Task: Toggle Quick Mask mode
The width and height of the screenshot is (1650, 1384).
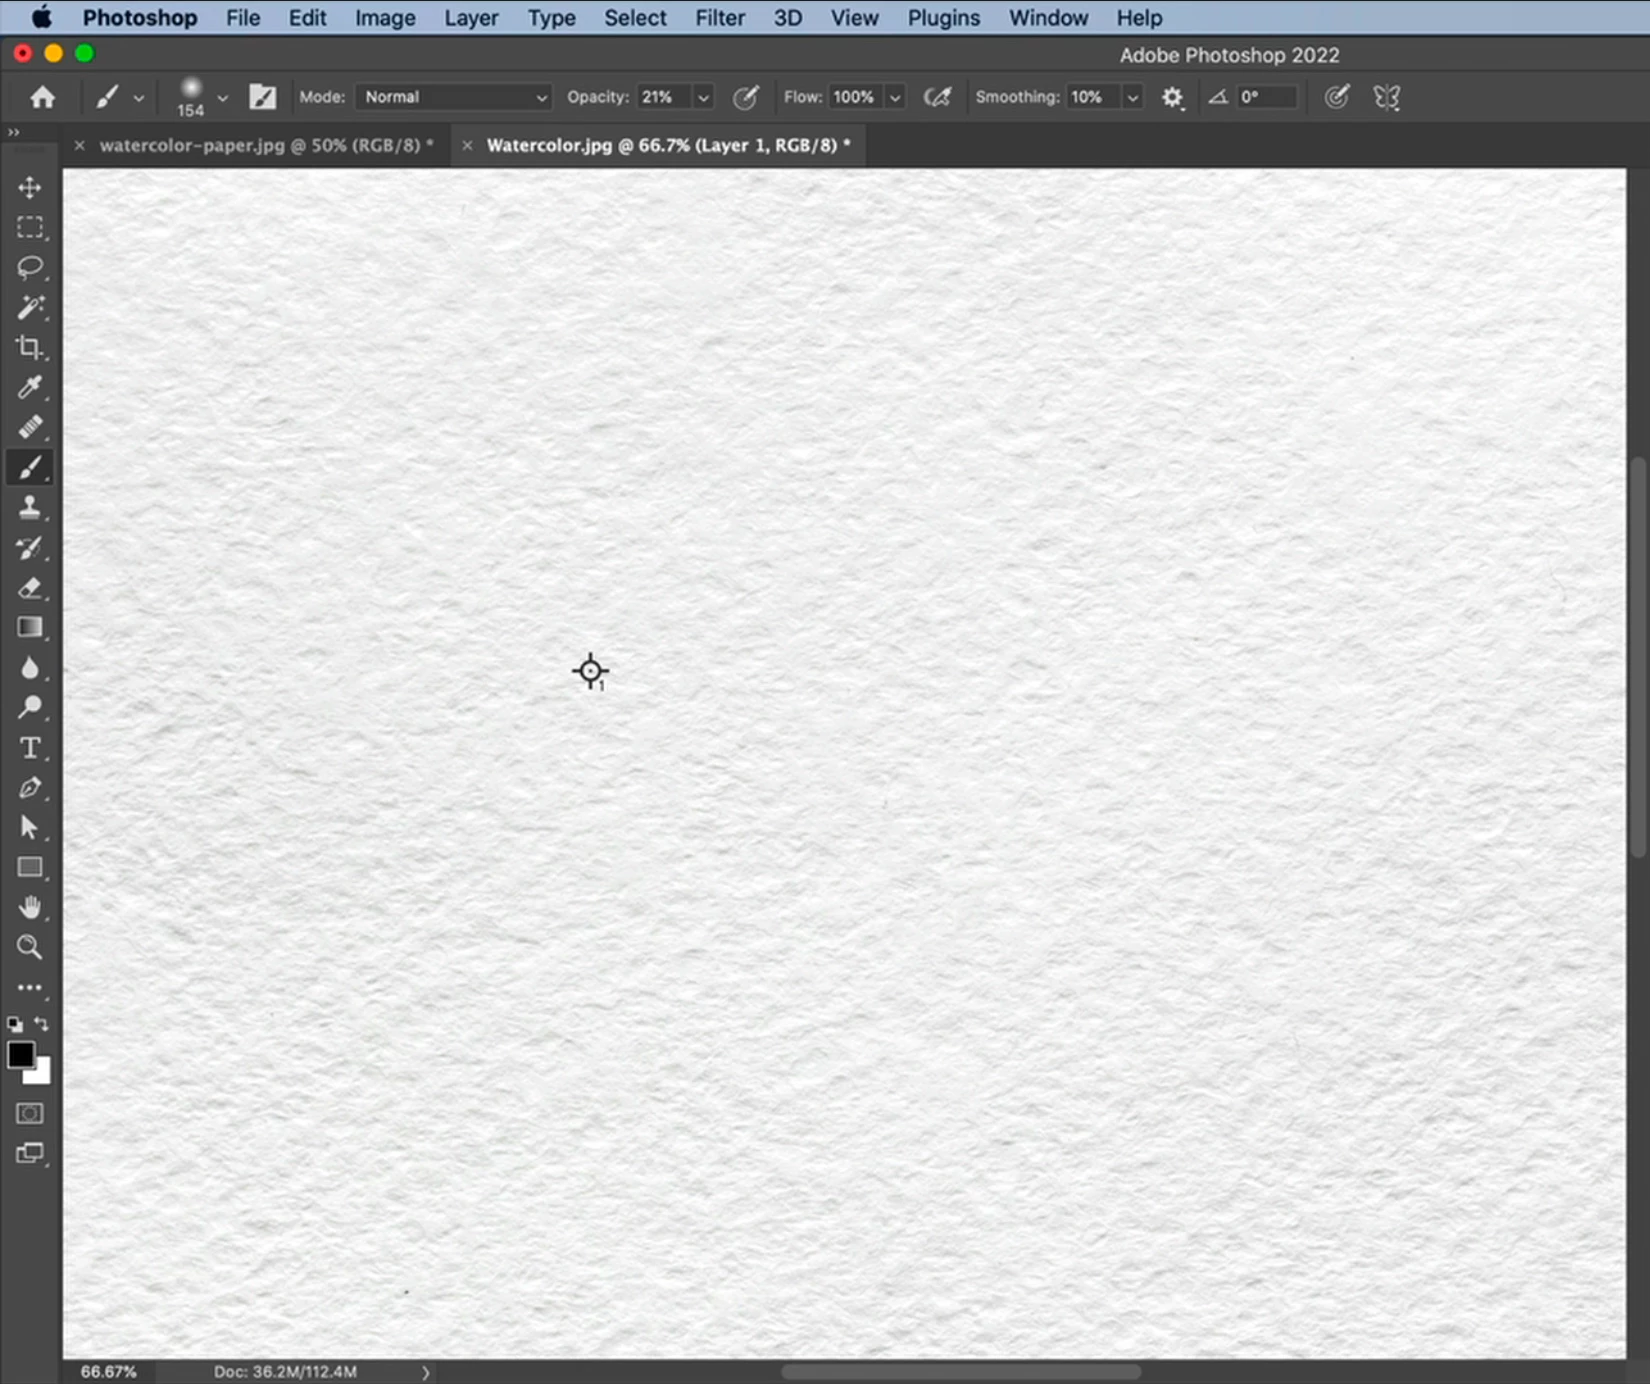Action: pyautogui.click(x=30, y=1113)
